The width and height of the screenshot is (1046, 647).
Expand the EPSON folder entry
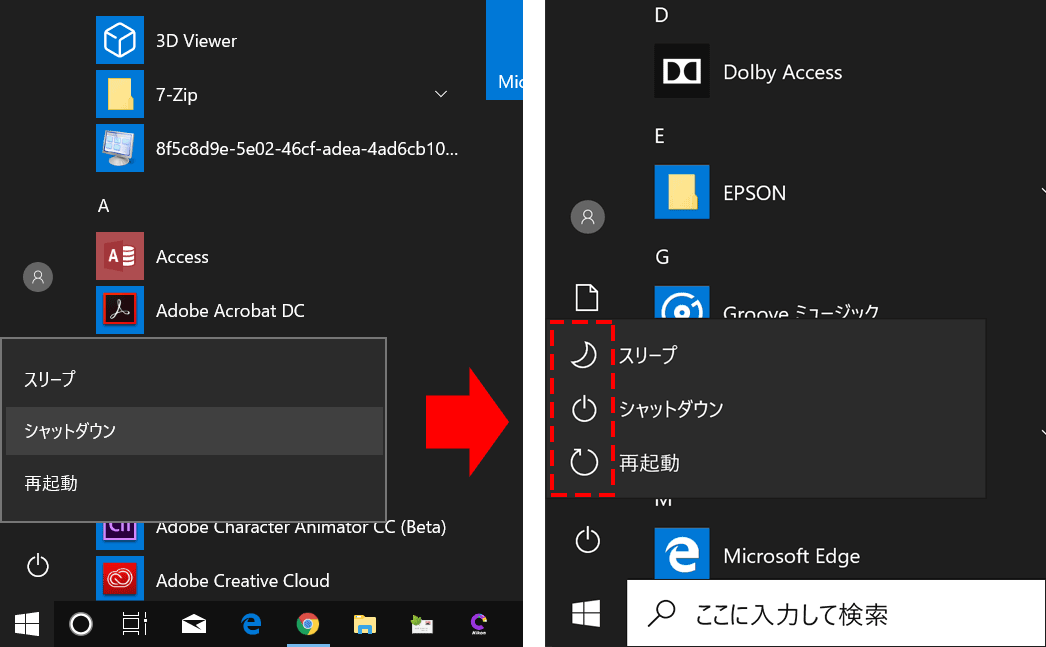tap(754, 193)
